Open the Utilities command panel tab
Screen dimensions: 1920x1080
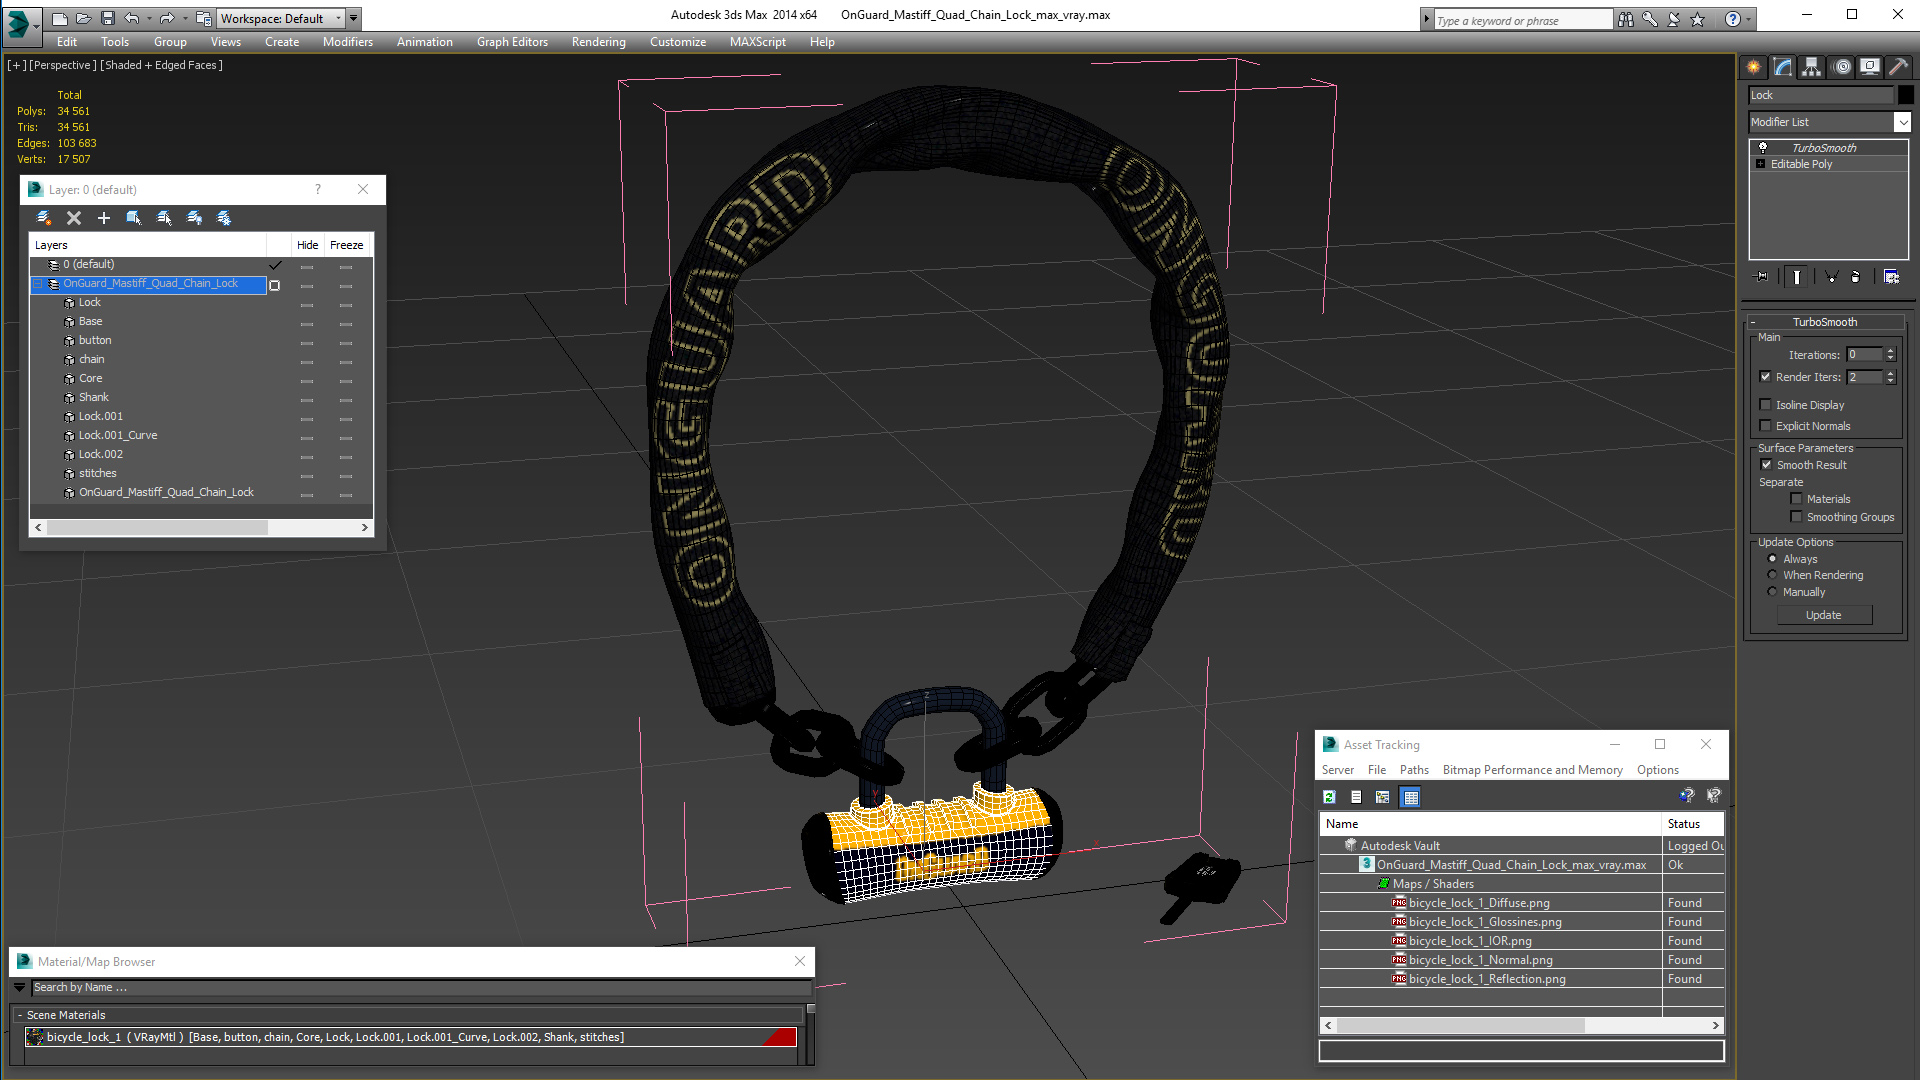pos(1898,67)
